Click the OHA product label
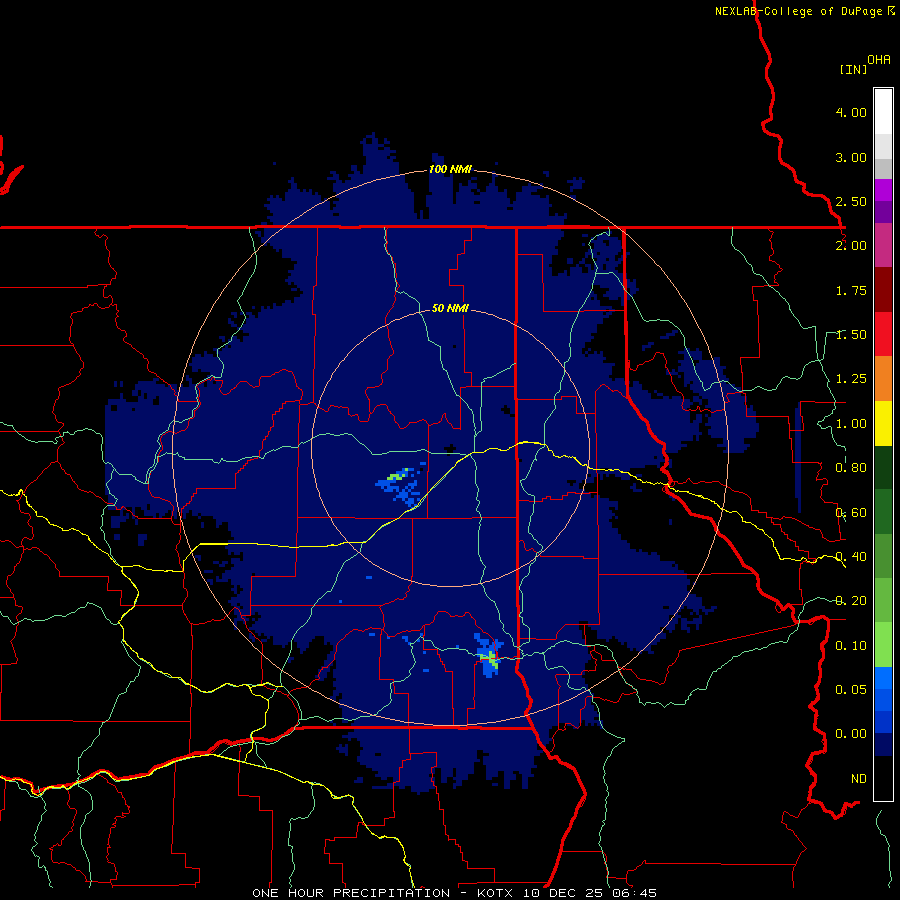900x900 pixels. point(879,60)
